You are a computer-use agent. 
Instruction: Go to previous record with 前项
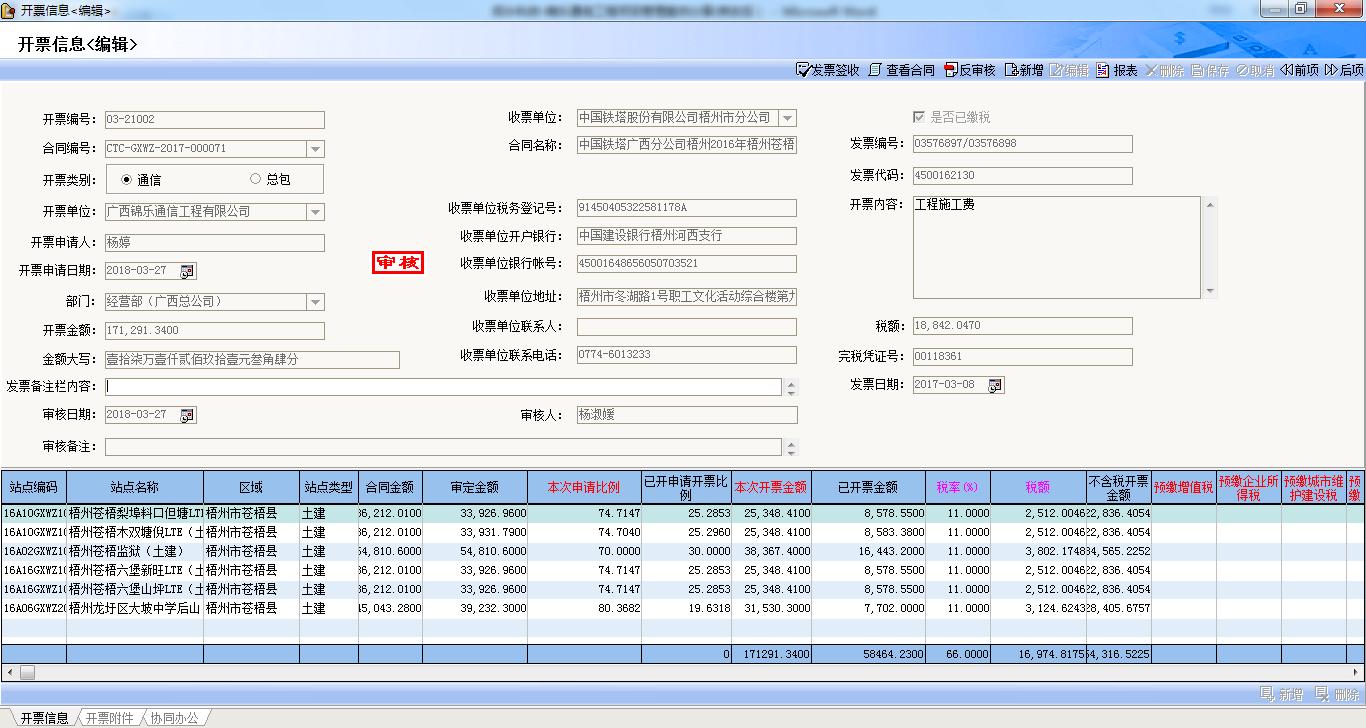1299,70
